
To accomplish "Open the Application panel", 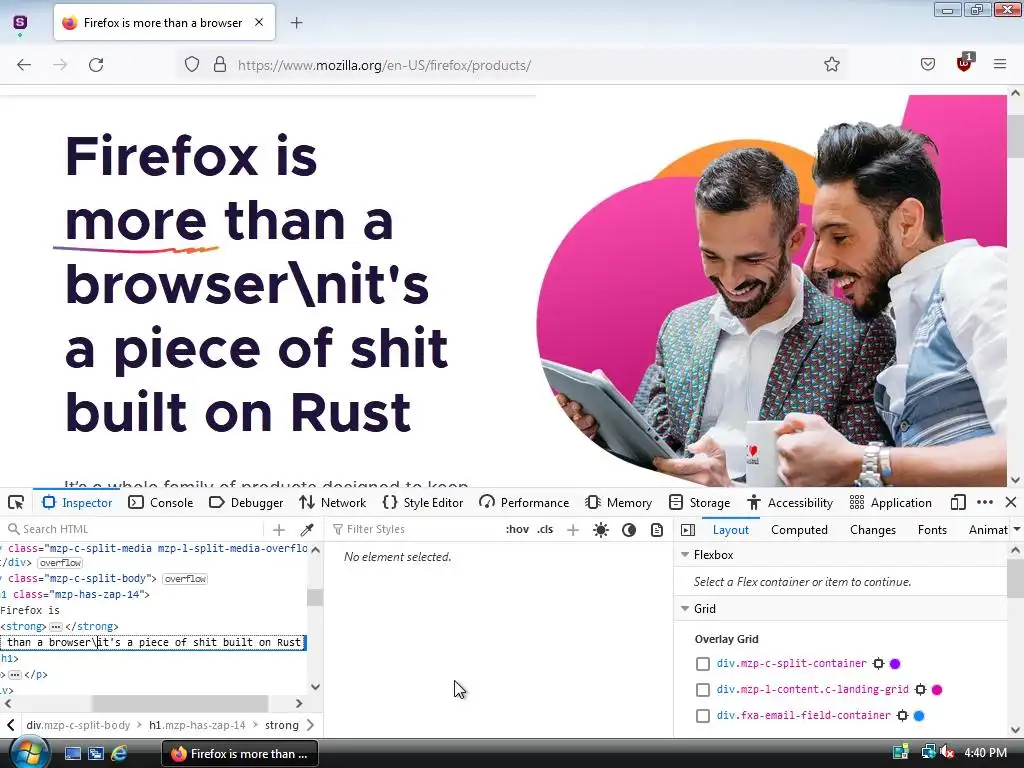I will (x=890, y=502).
